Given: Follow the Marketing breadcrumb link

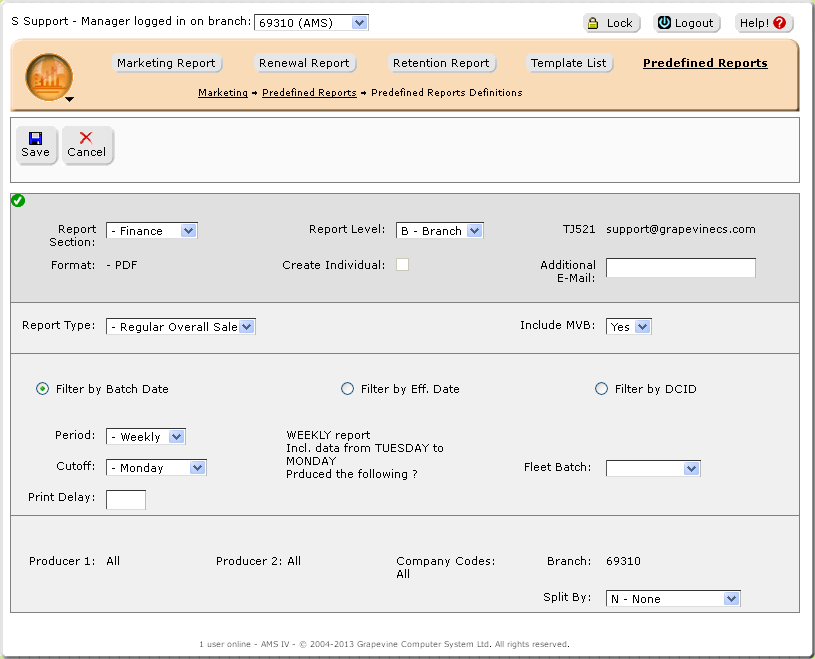Looking at the screenshot, I should pyautogui.click(x=223, y=93).
